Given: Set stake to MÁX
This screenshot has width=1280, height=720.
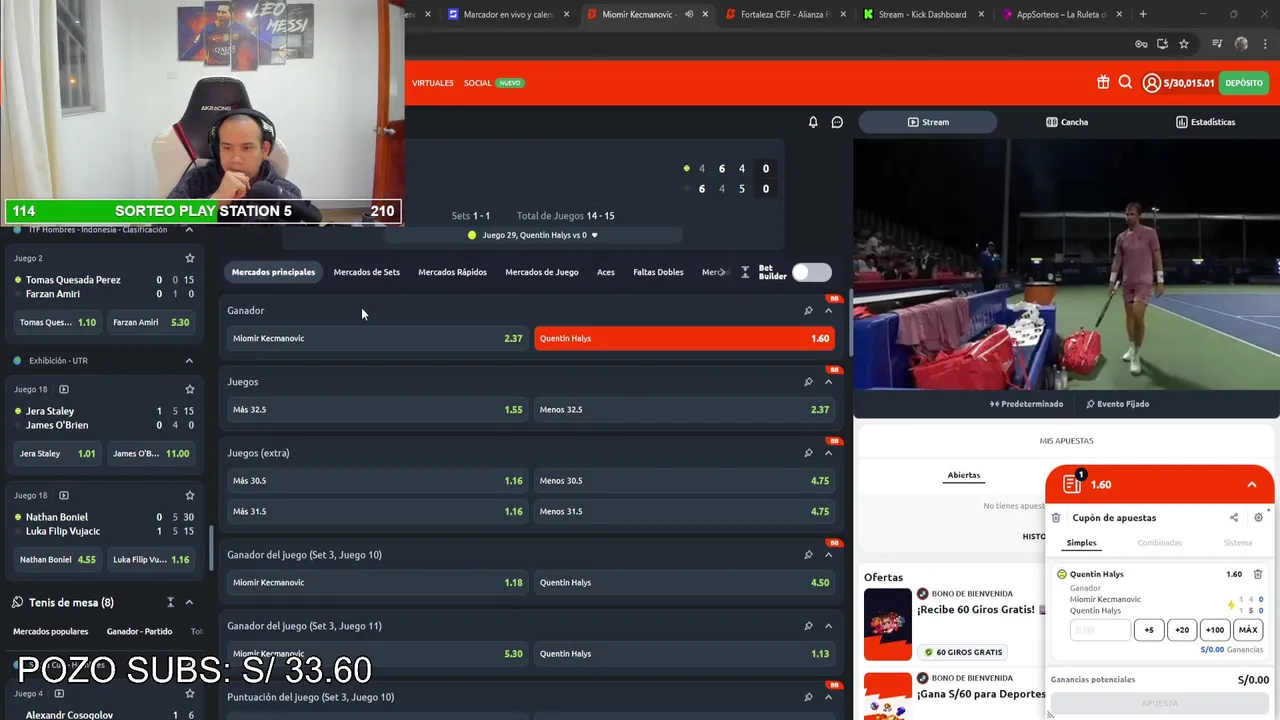Looking at the screenshot, I should 1248,630.
